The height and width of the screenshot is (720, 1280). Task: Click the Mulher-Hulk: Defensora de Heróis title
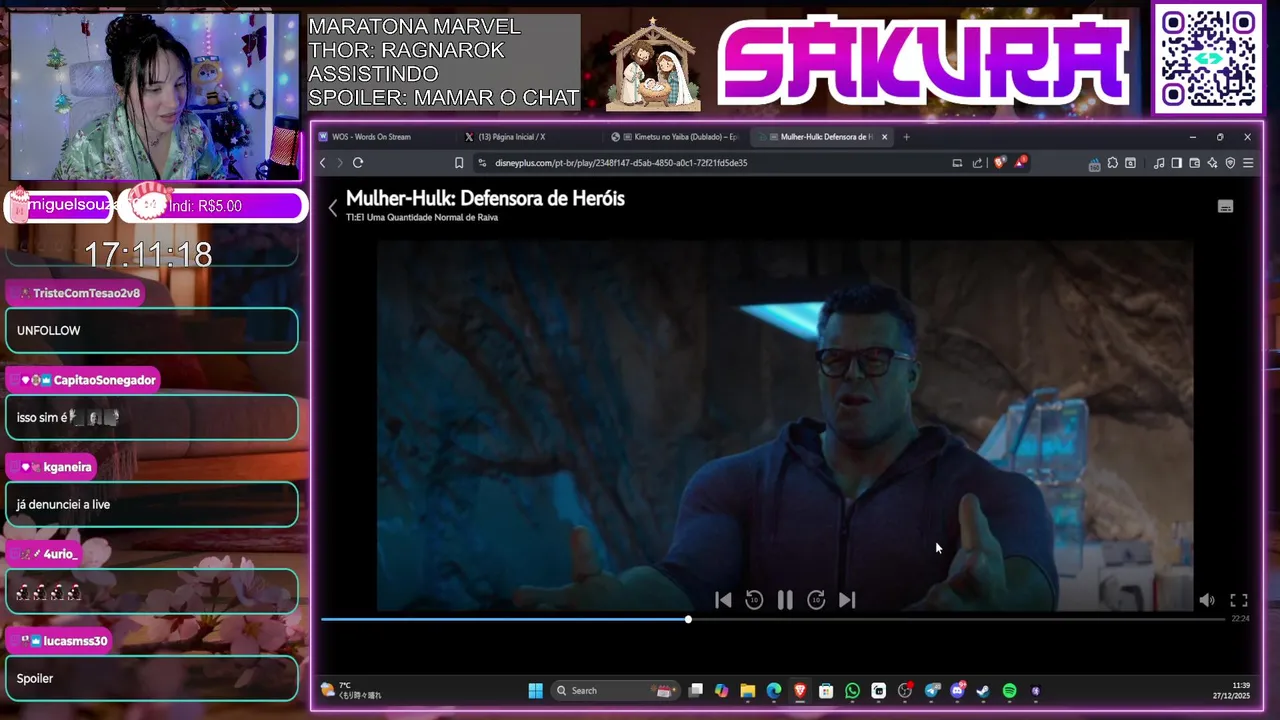(x=485, y=198)
